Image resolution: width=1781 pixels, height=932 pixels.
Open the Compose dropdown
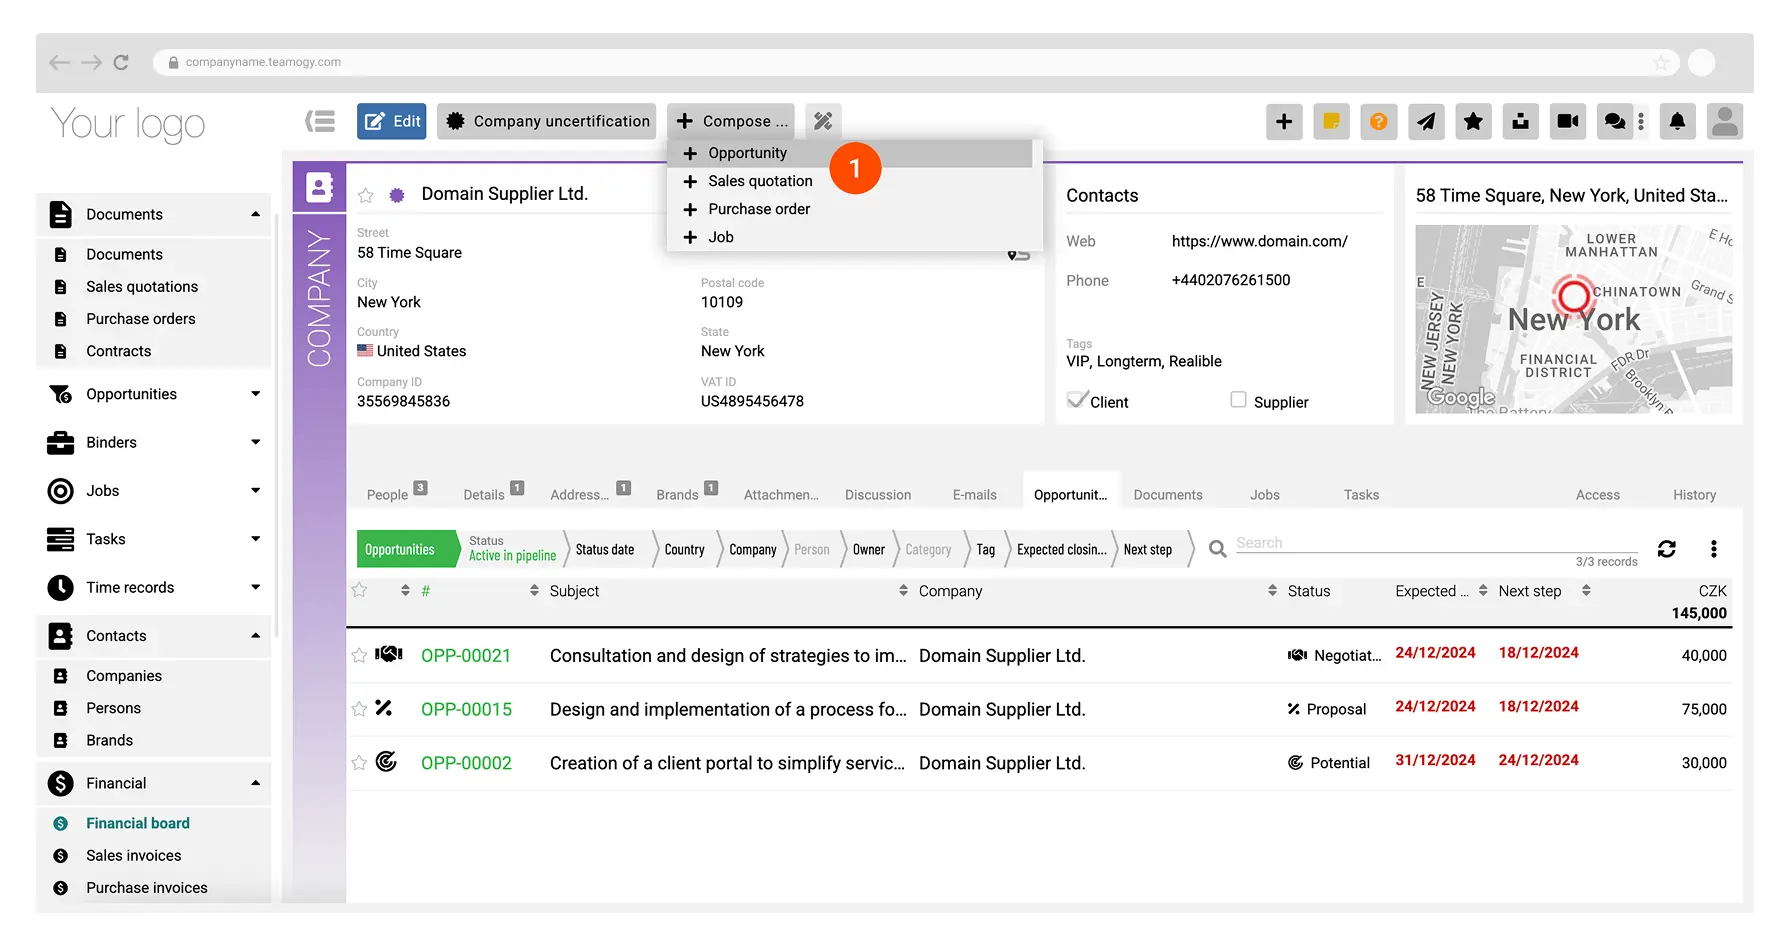pyautogui.click(x=731, y=121)
